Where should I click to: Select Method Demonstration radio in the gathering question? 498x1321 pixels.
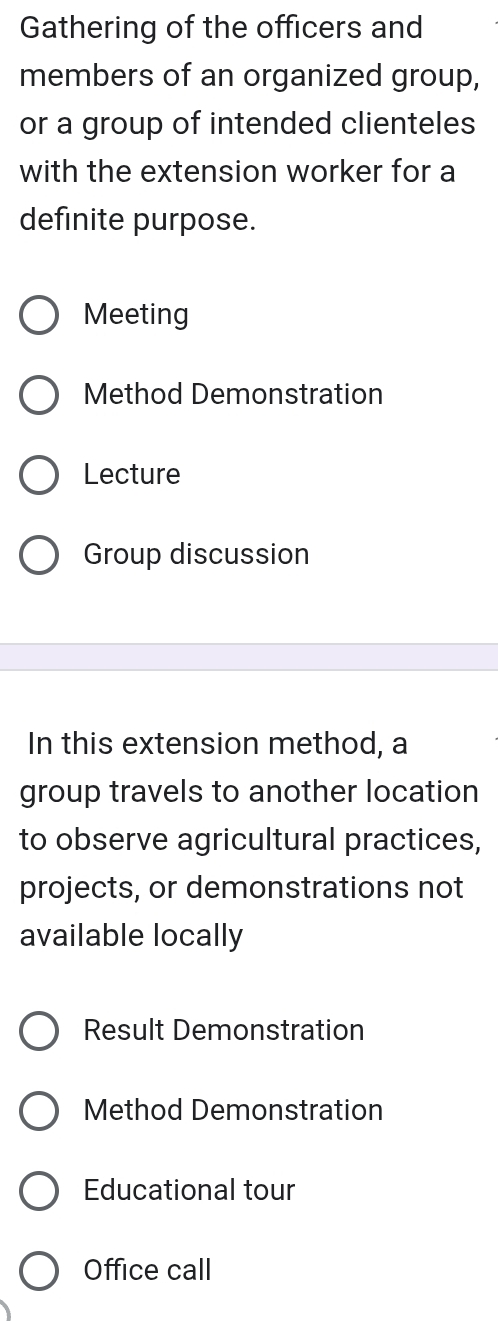click(x=40, y=395)
